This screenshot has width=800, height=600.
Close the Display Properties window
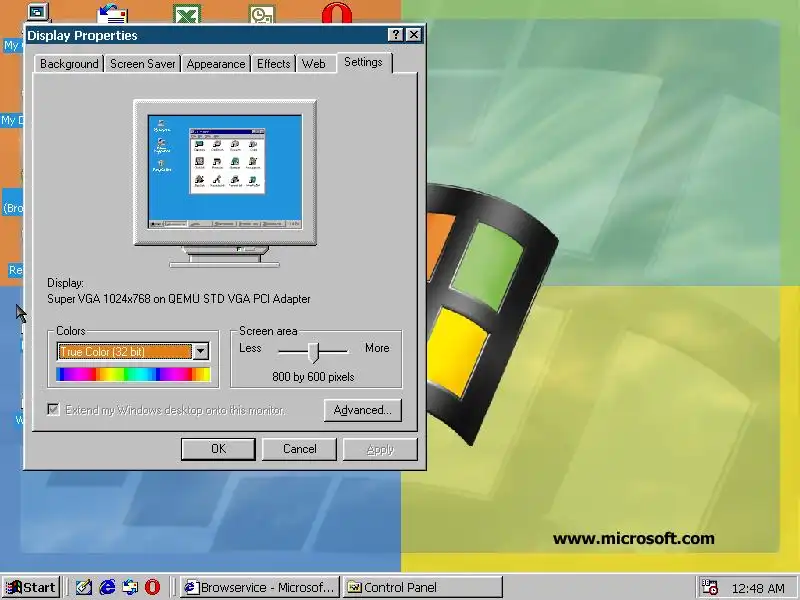tap(414, 35)
